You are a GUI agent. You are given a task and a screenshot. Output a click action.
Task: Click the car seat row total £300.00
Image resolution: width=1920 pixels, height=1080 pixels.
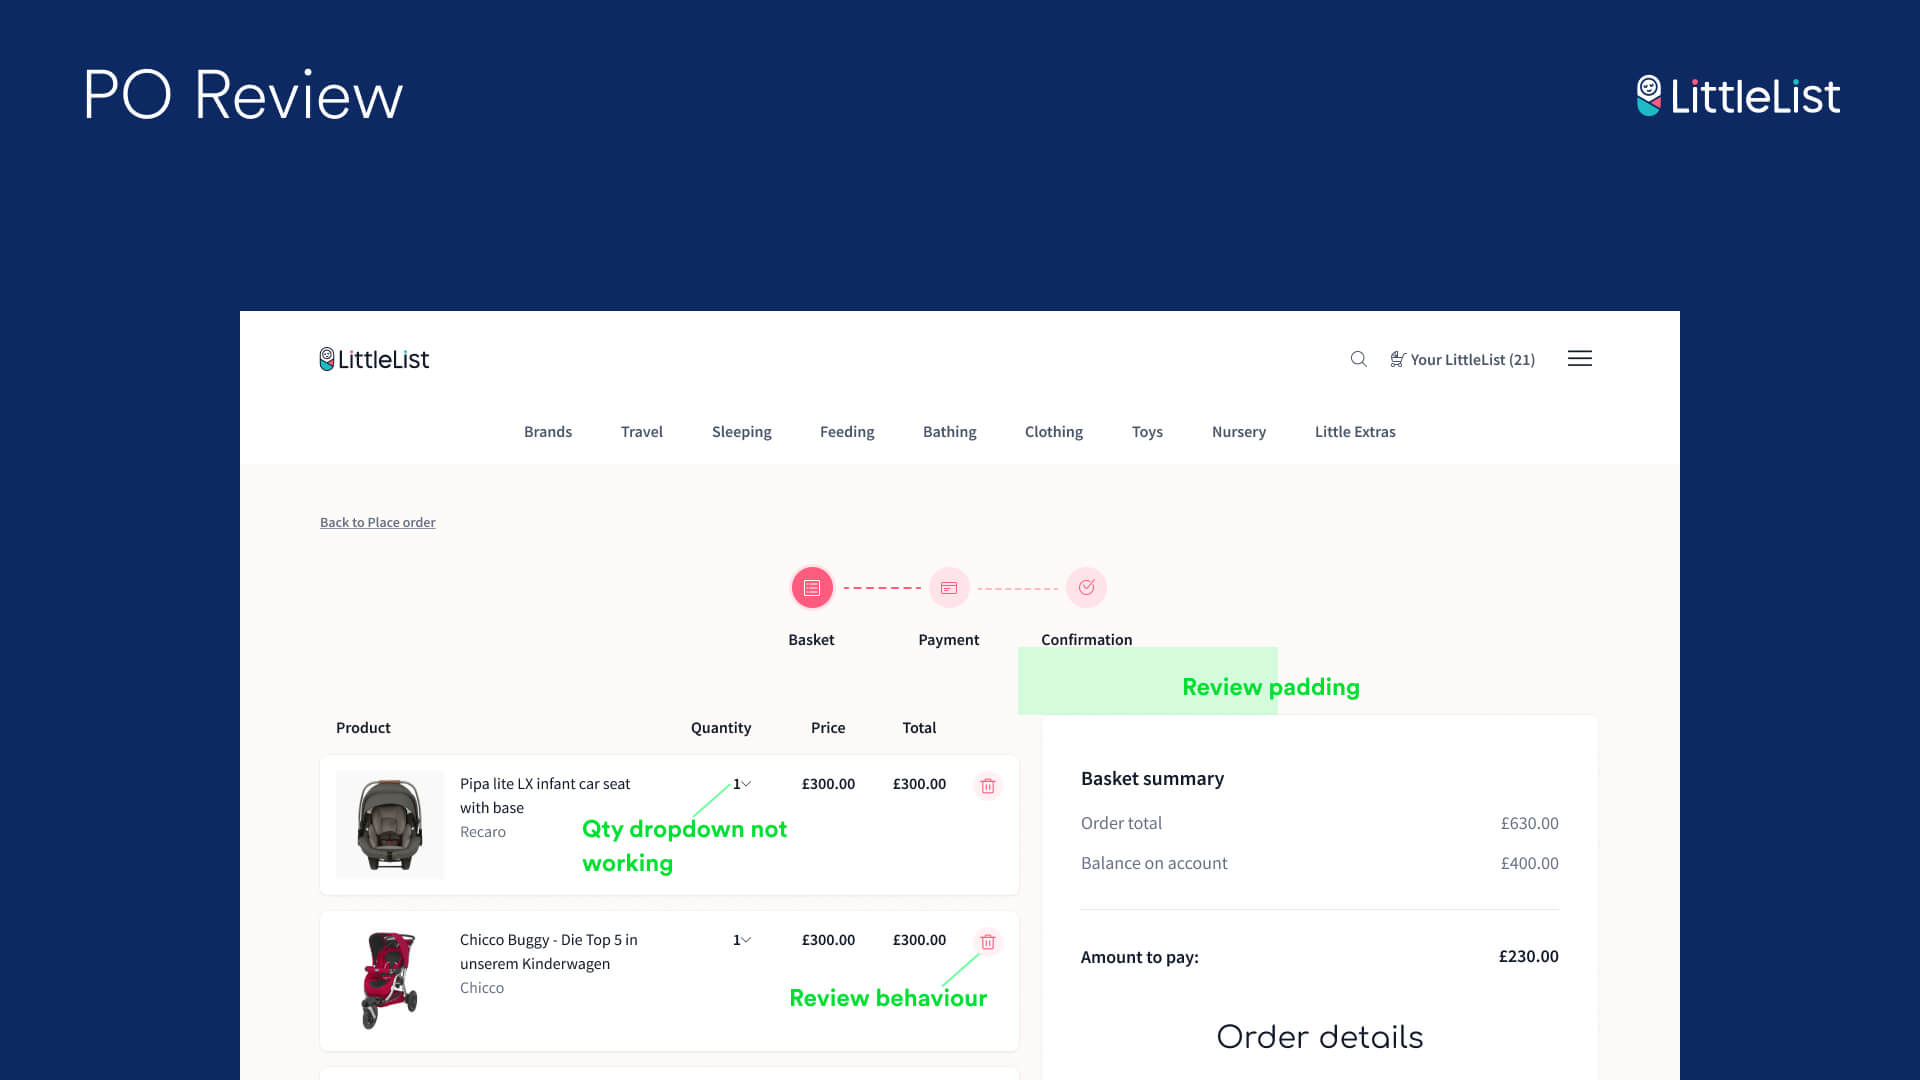coord(919,784)
